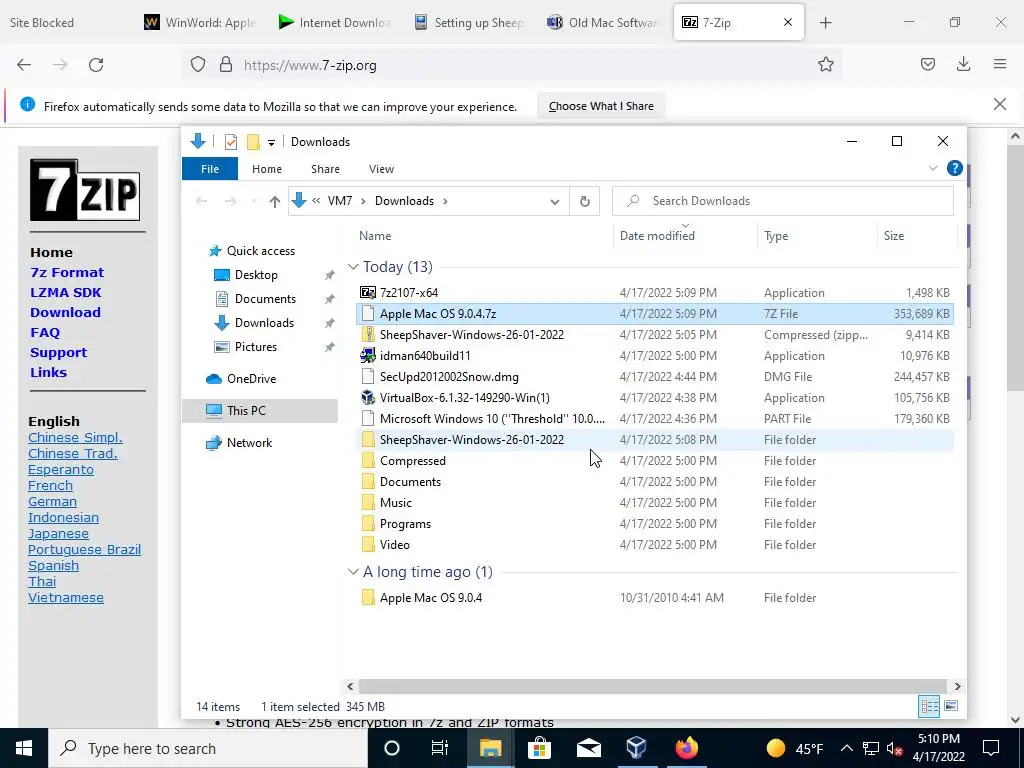Switch to large icons view in Explorer
1024x768 pixels.
(951, 706)
